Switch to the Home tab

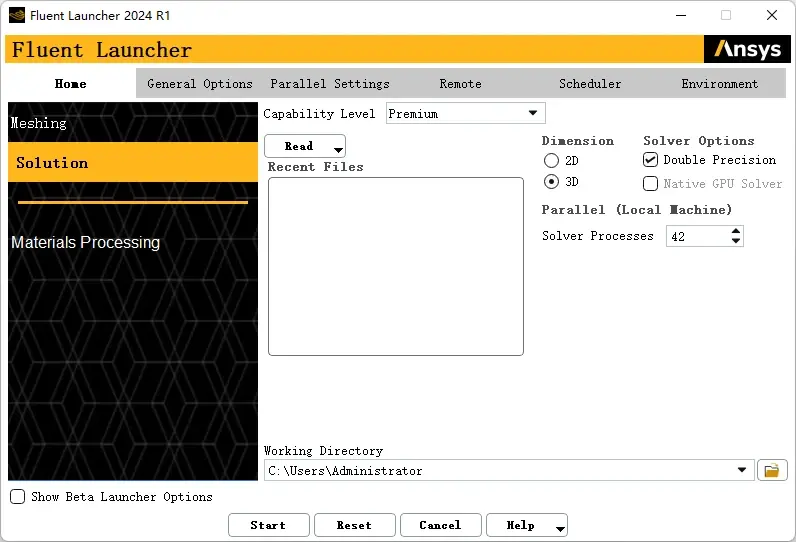pos(71,84)
